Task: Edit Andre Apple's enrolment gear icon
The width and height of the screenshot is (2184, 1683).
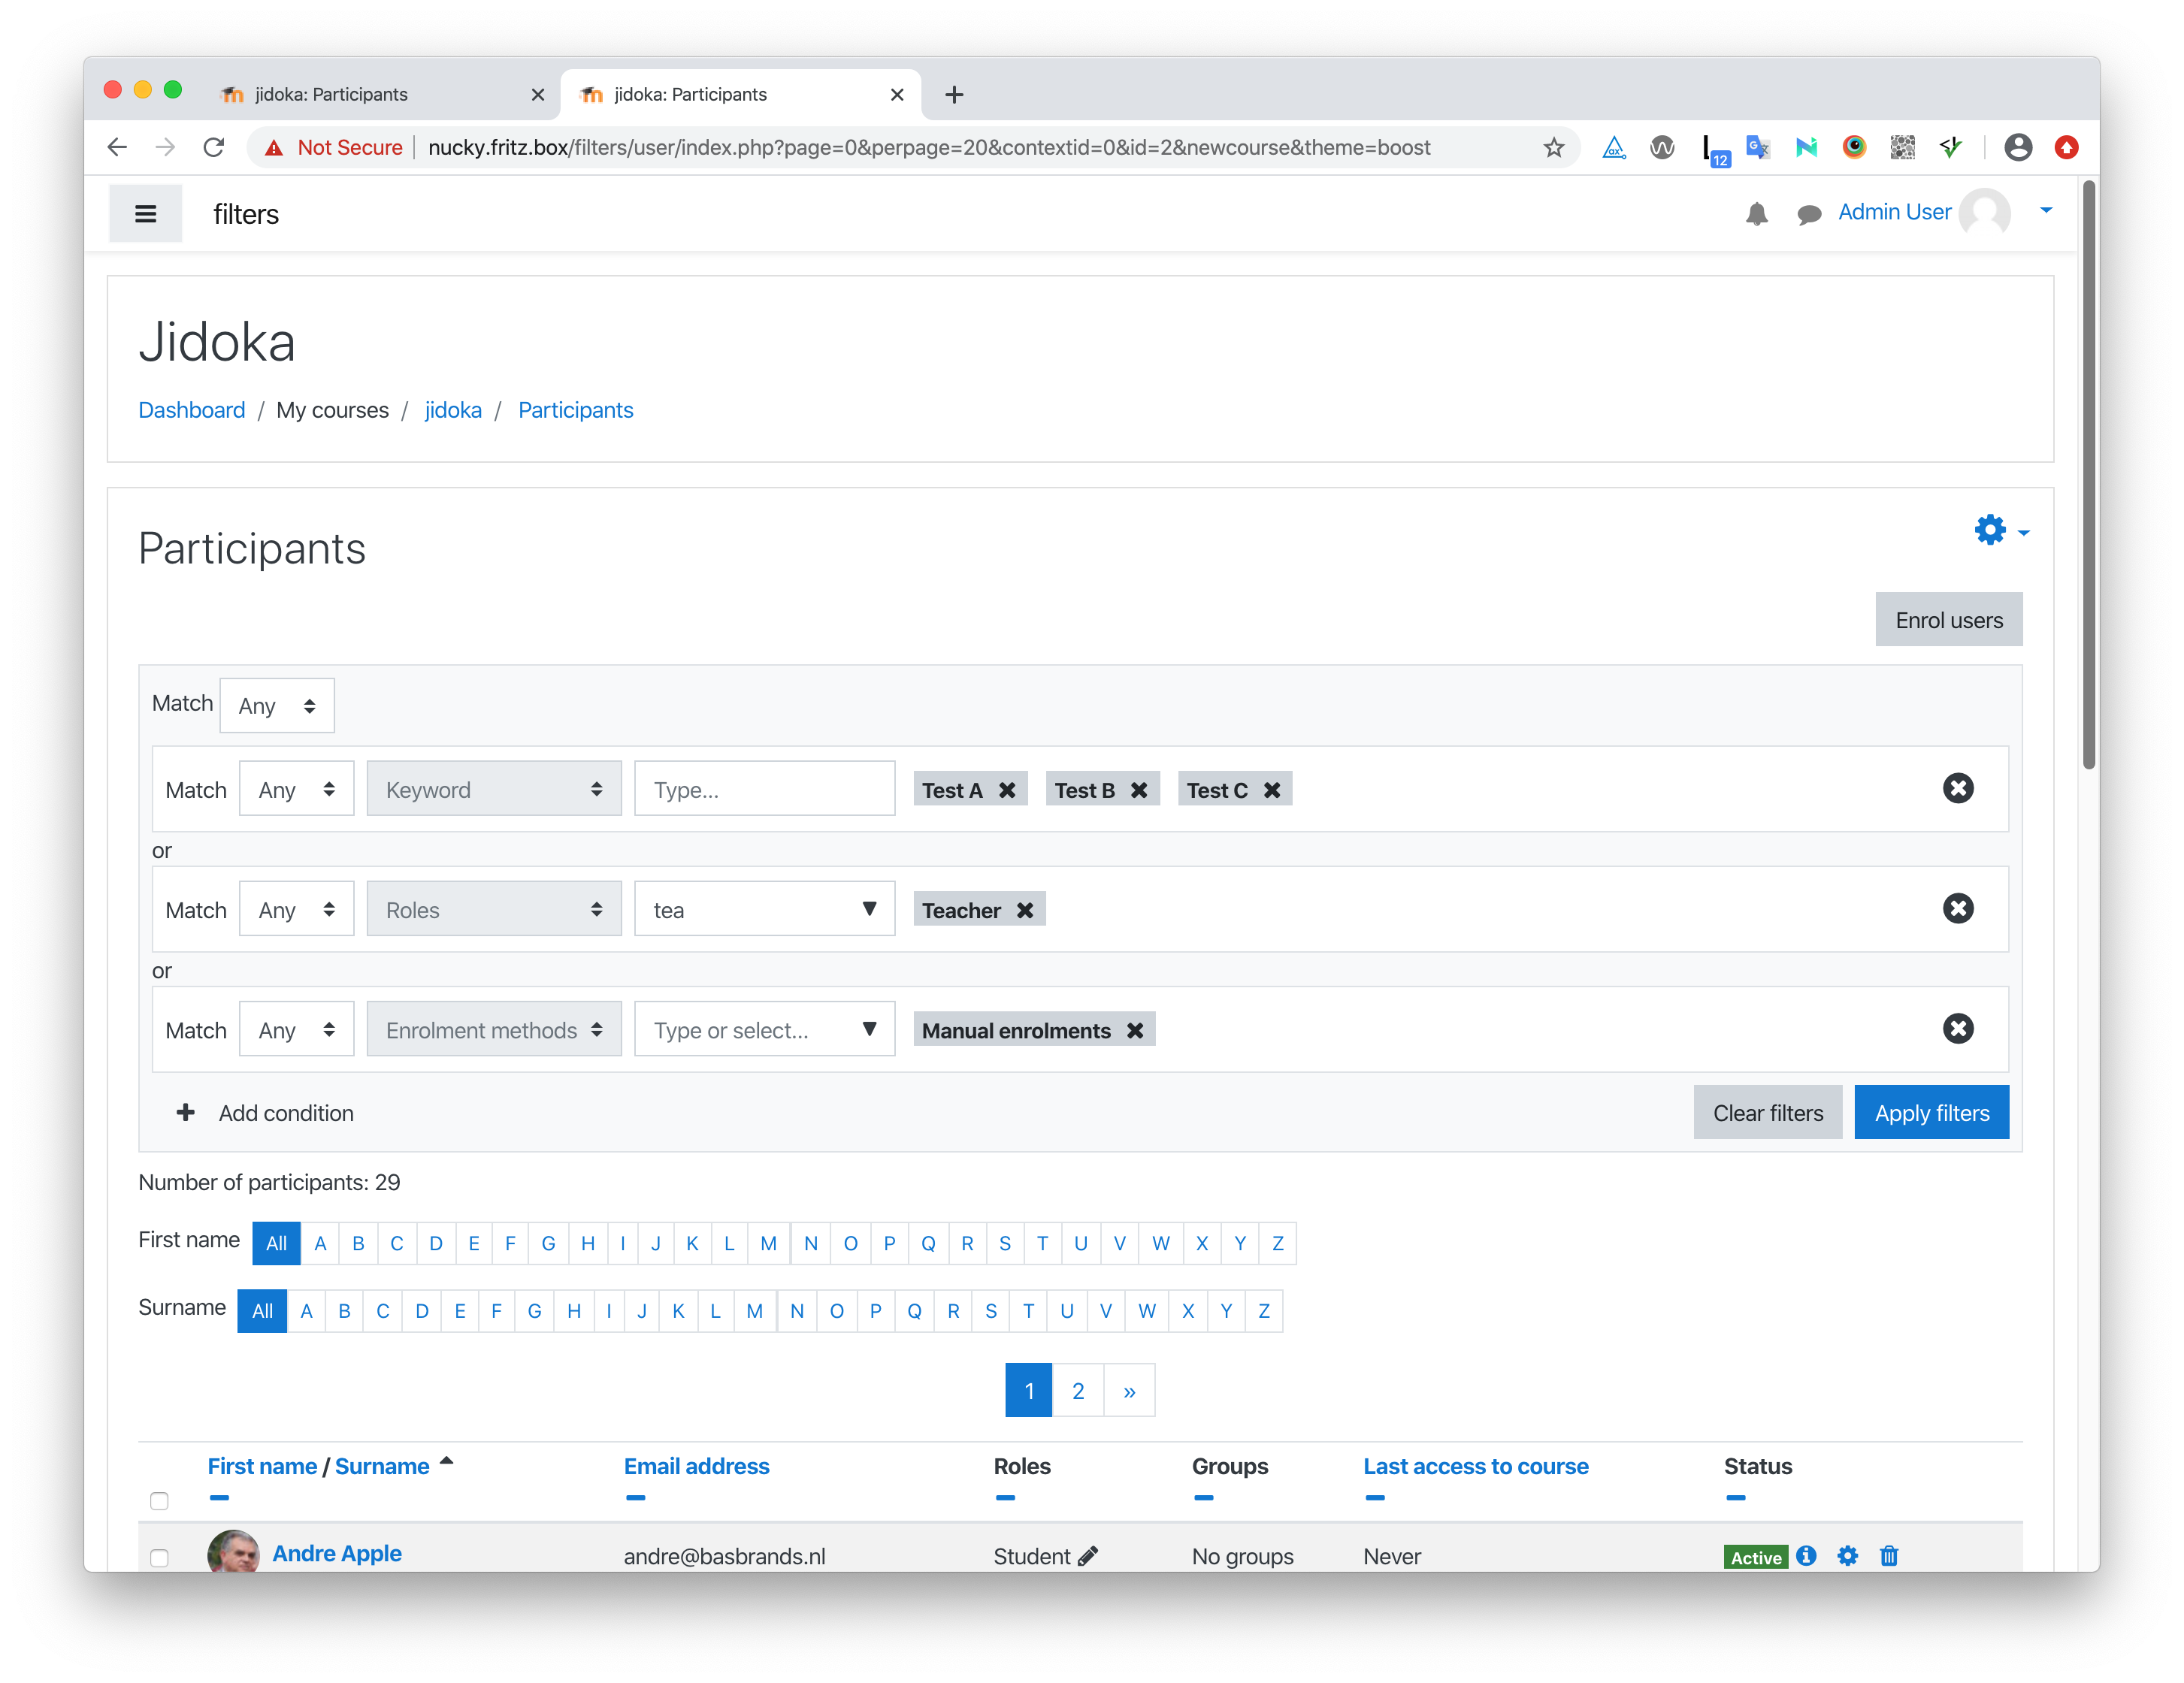Action: point(1847,1555)
